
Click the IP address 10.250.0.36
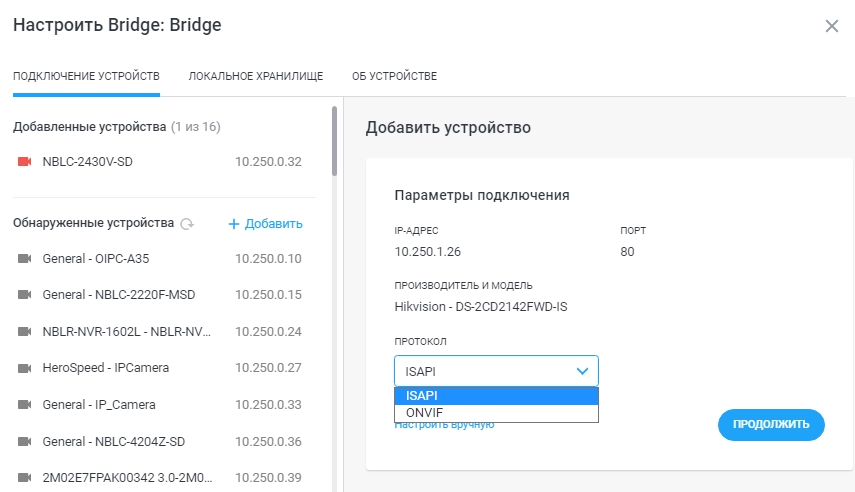pos(268,441)
